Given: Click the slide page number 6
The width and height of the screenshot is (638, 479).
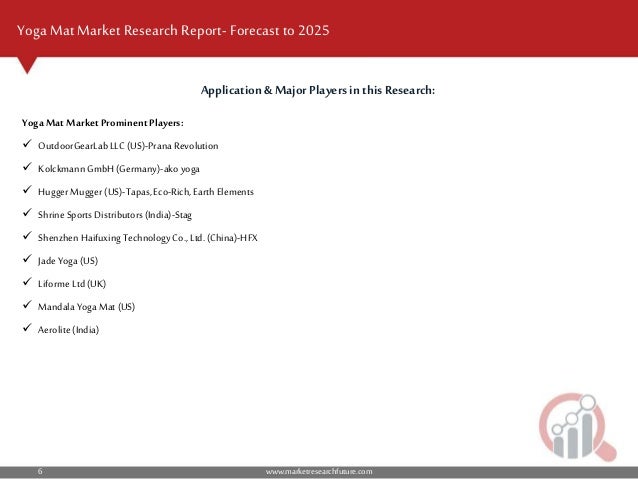Looking at the screenshot, I should [x=40, y=471].
